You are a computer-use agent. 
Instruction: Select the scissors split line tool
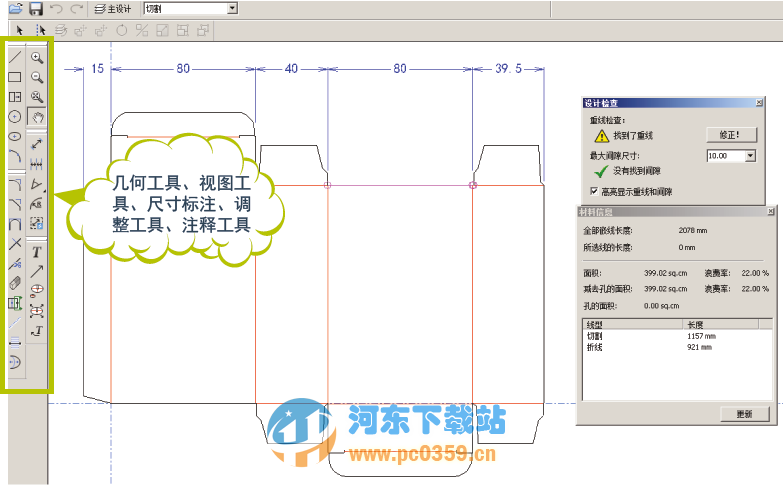15,263
